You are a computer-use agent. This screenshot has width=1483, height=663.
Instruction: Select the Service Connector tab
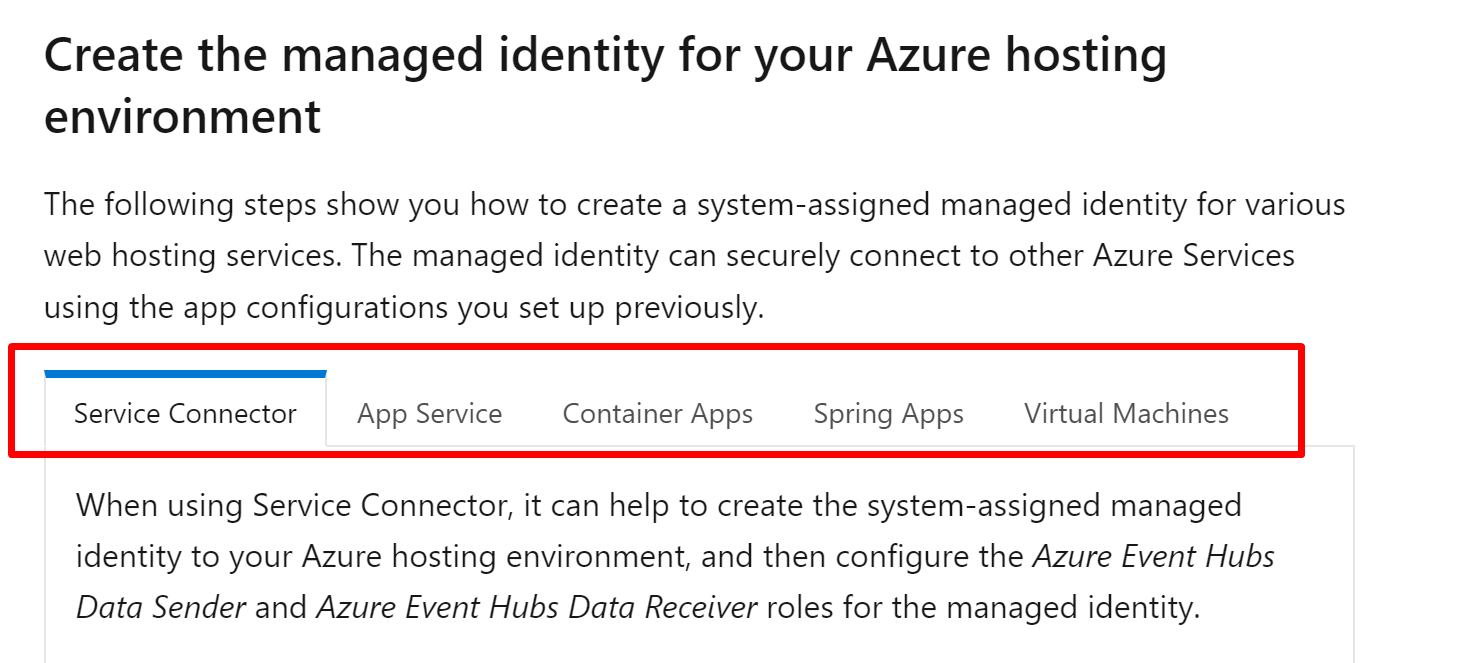(185, 413)
